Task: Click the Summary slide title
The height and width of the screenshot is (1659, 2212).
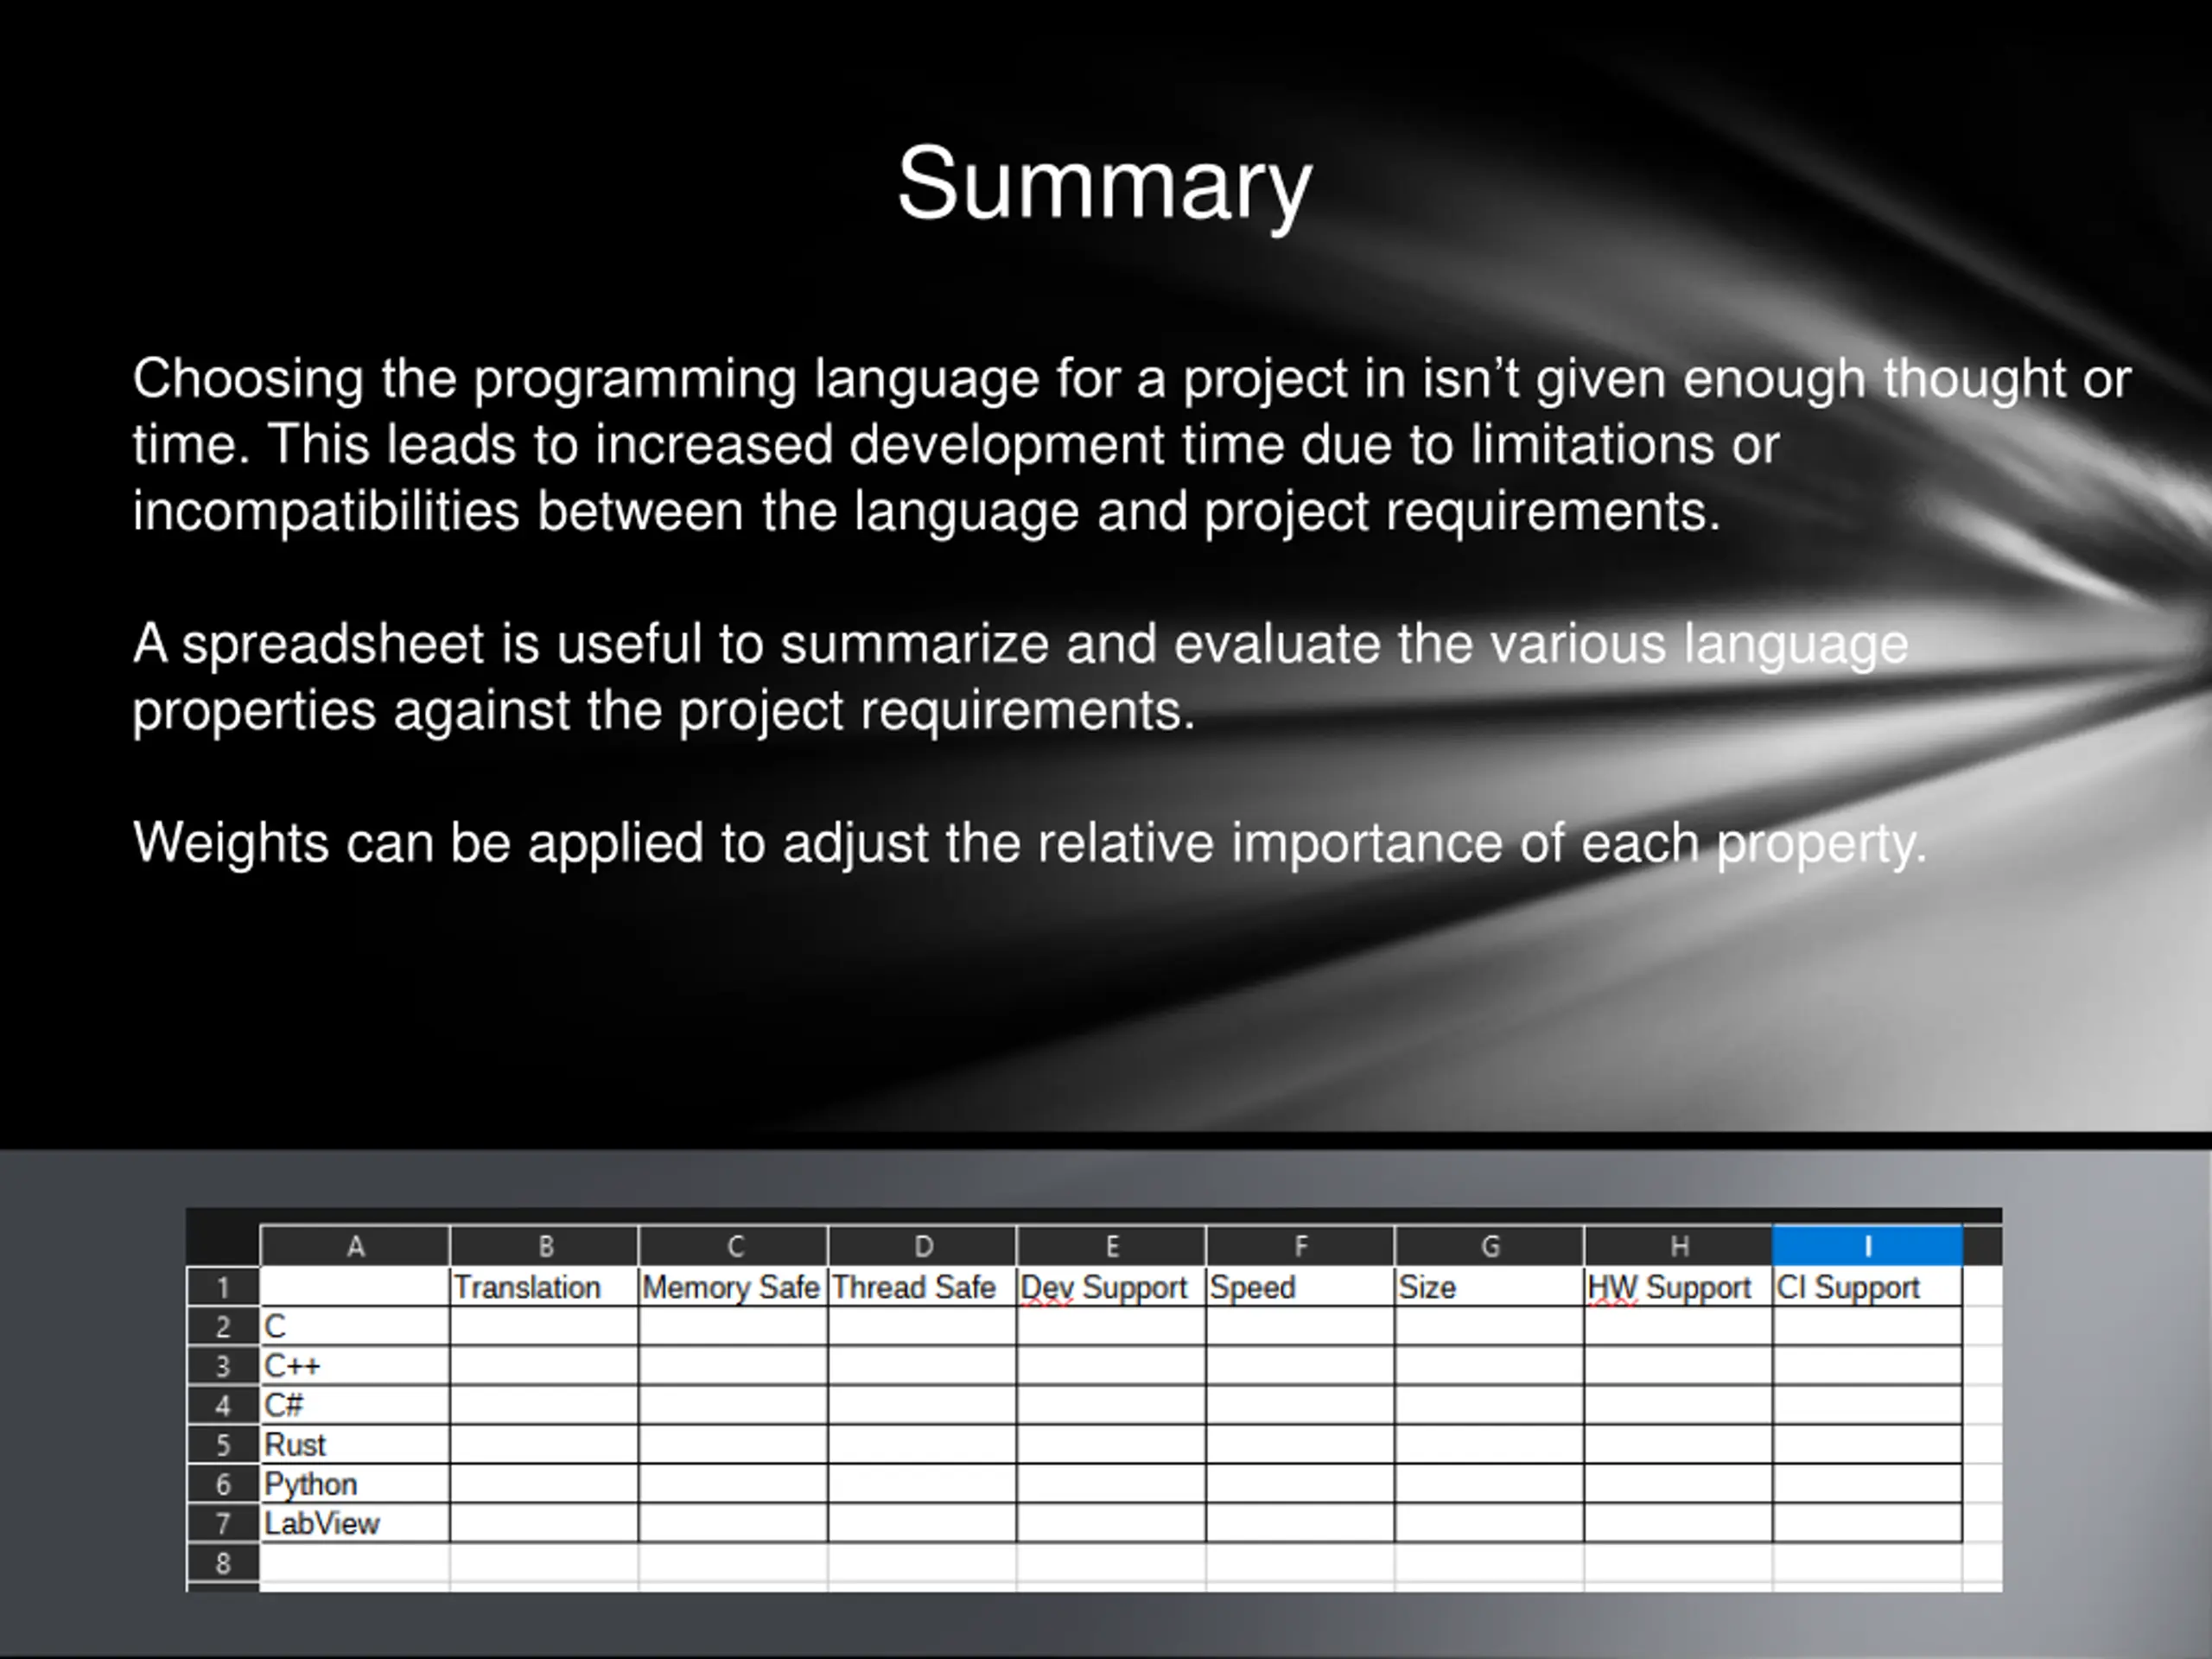Action: (x=1104, y=184)
